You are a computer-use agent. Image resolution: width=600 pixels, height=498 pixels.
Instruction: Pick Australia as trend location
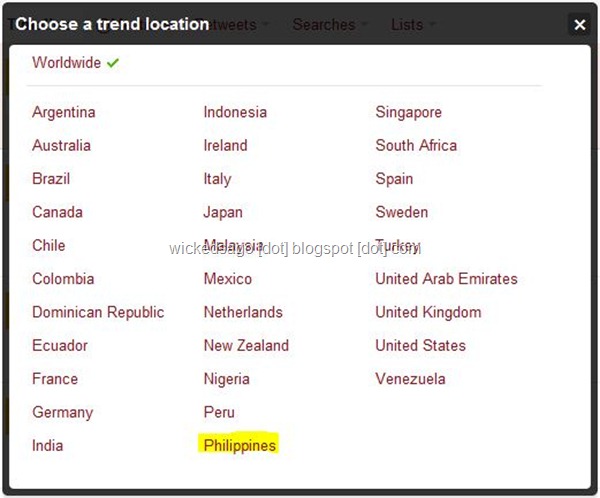click(x=61, y=145)
